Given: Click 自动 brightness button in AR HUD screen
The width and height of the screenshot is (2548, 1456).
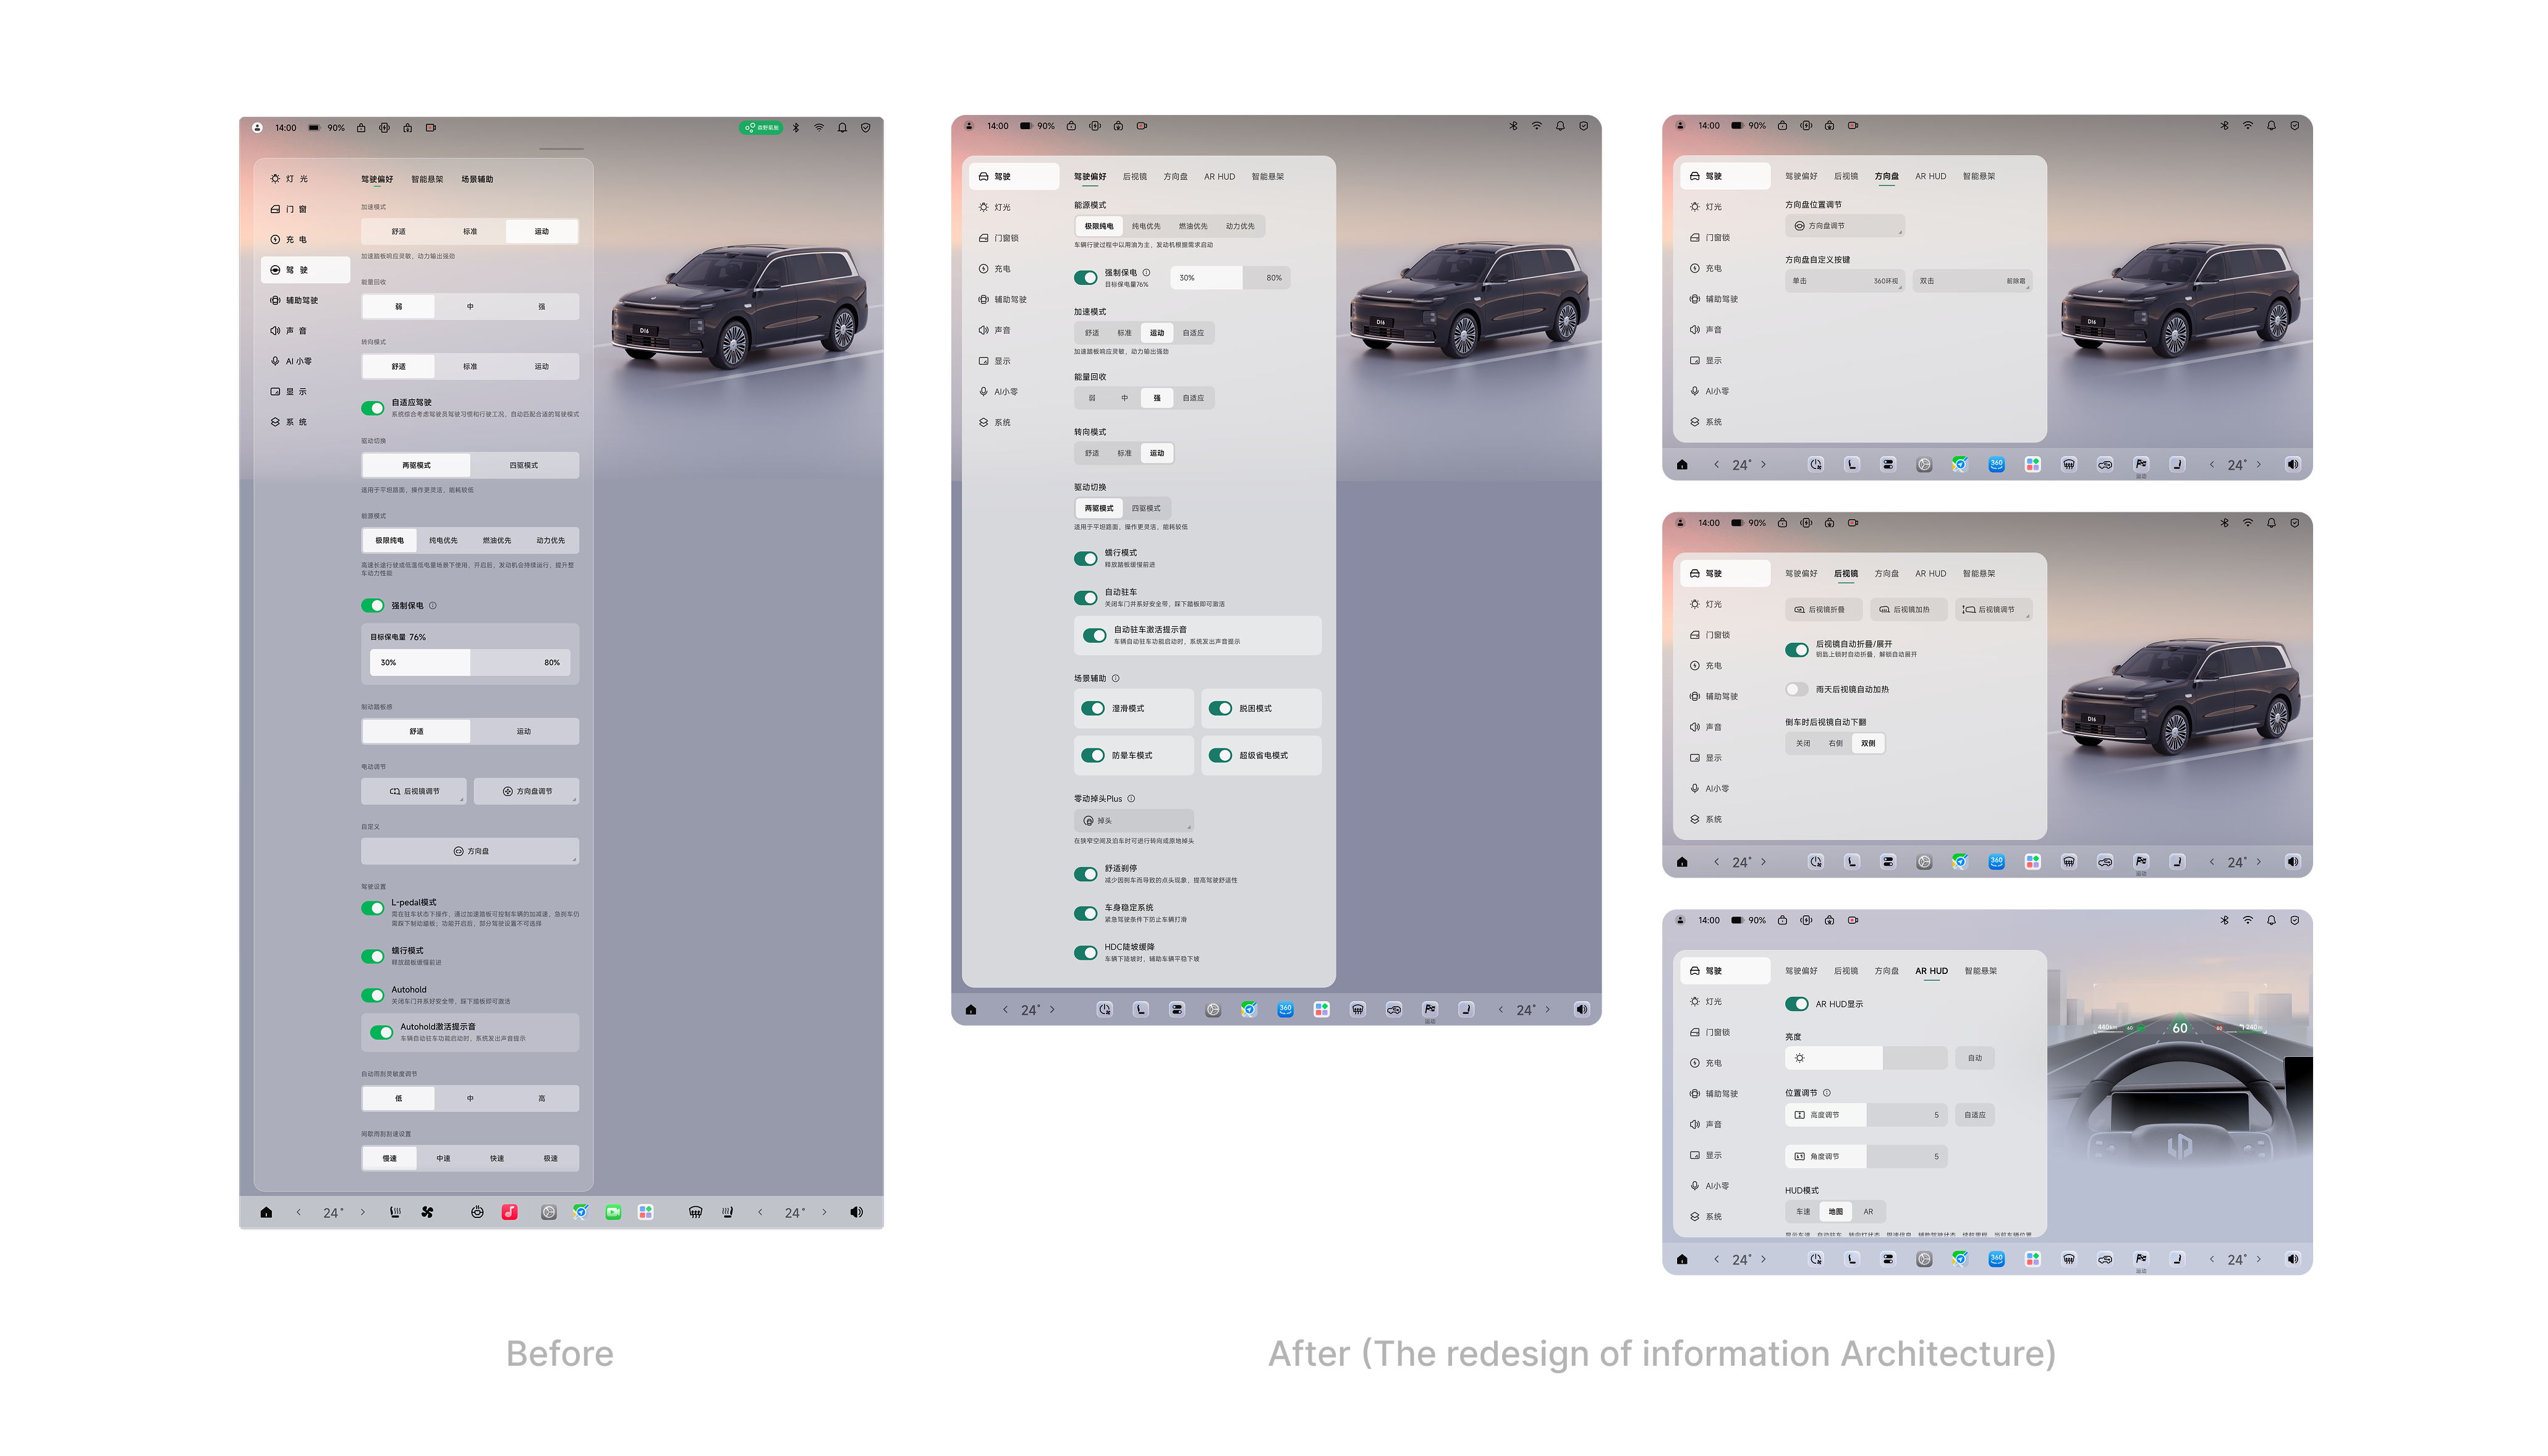Looking at the screenshot, I should tap(1975, 1058).
